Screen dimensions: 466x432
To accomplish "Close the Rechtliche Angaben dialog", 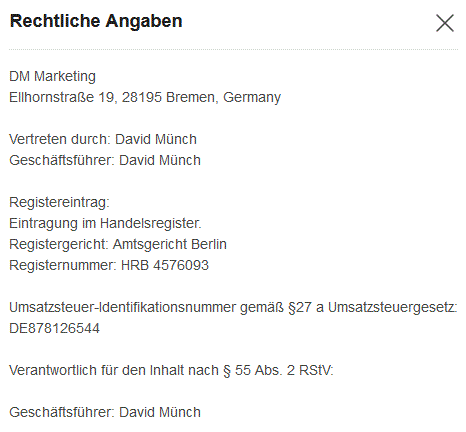I will 445,23.
